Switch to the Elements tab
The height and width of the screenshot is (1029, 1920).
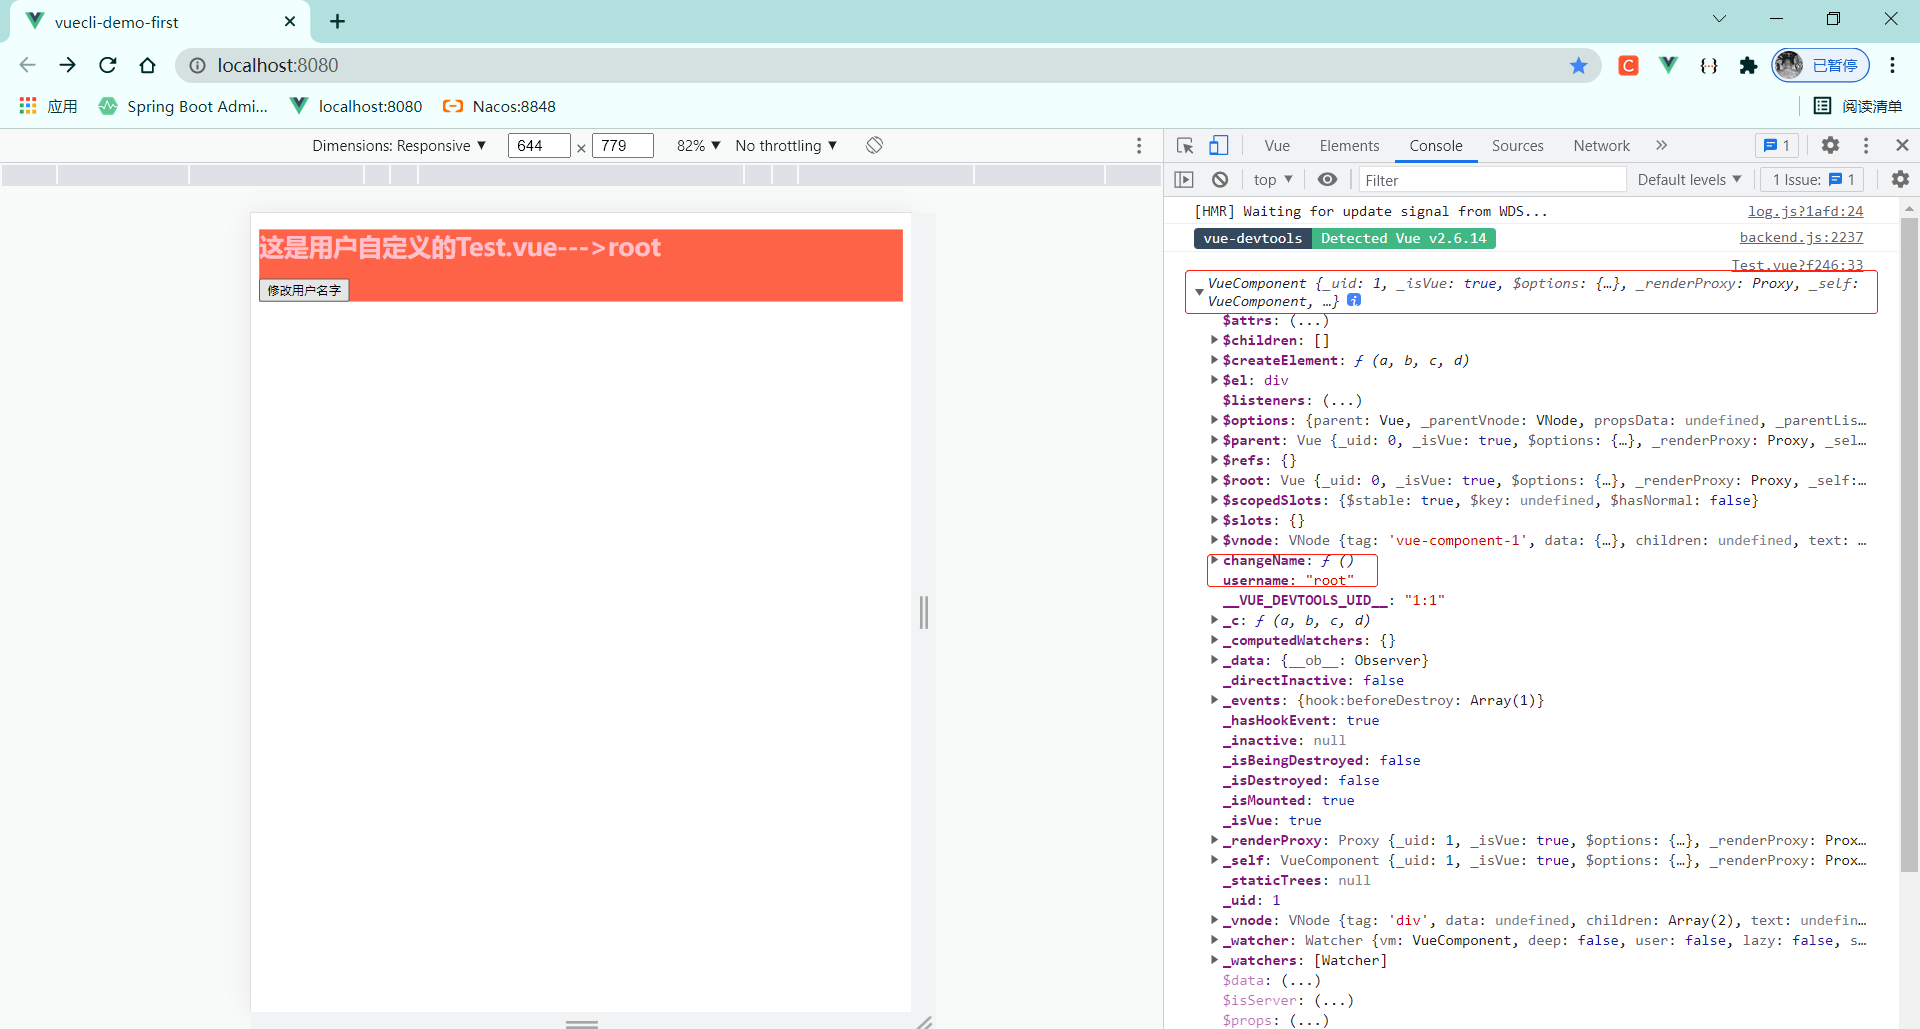pyautogui.click(x=1349, y=146)
